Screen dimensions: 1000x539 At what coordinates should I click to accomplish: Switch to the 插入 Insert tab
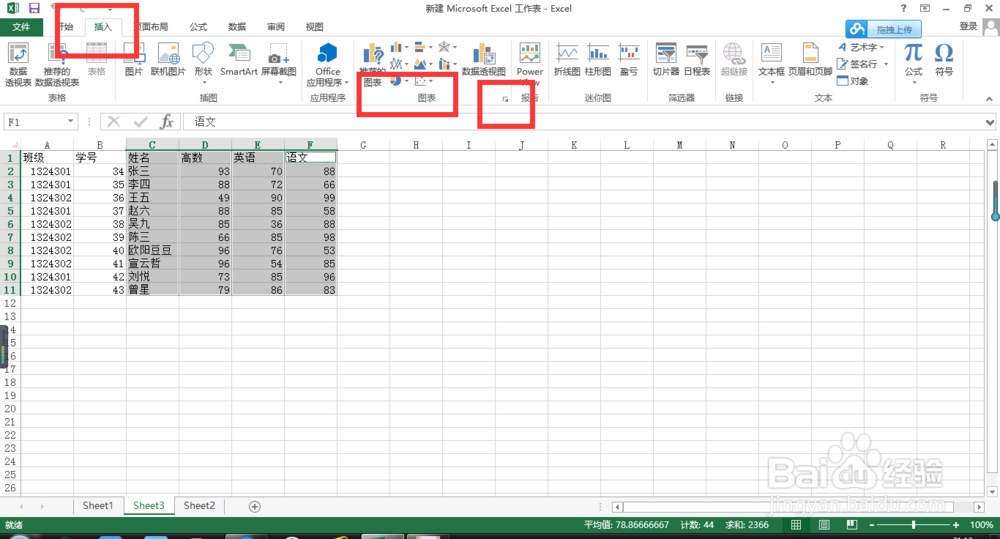(103, 27)
